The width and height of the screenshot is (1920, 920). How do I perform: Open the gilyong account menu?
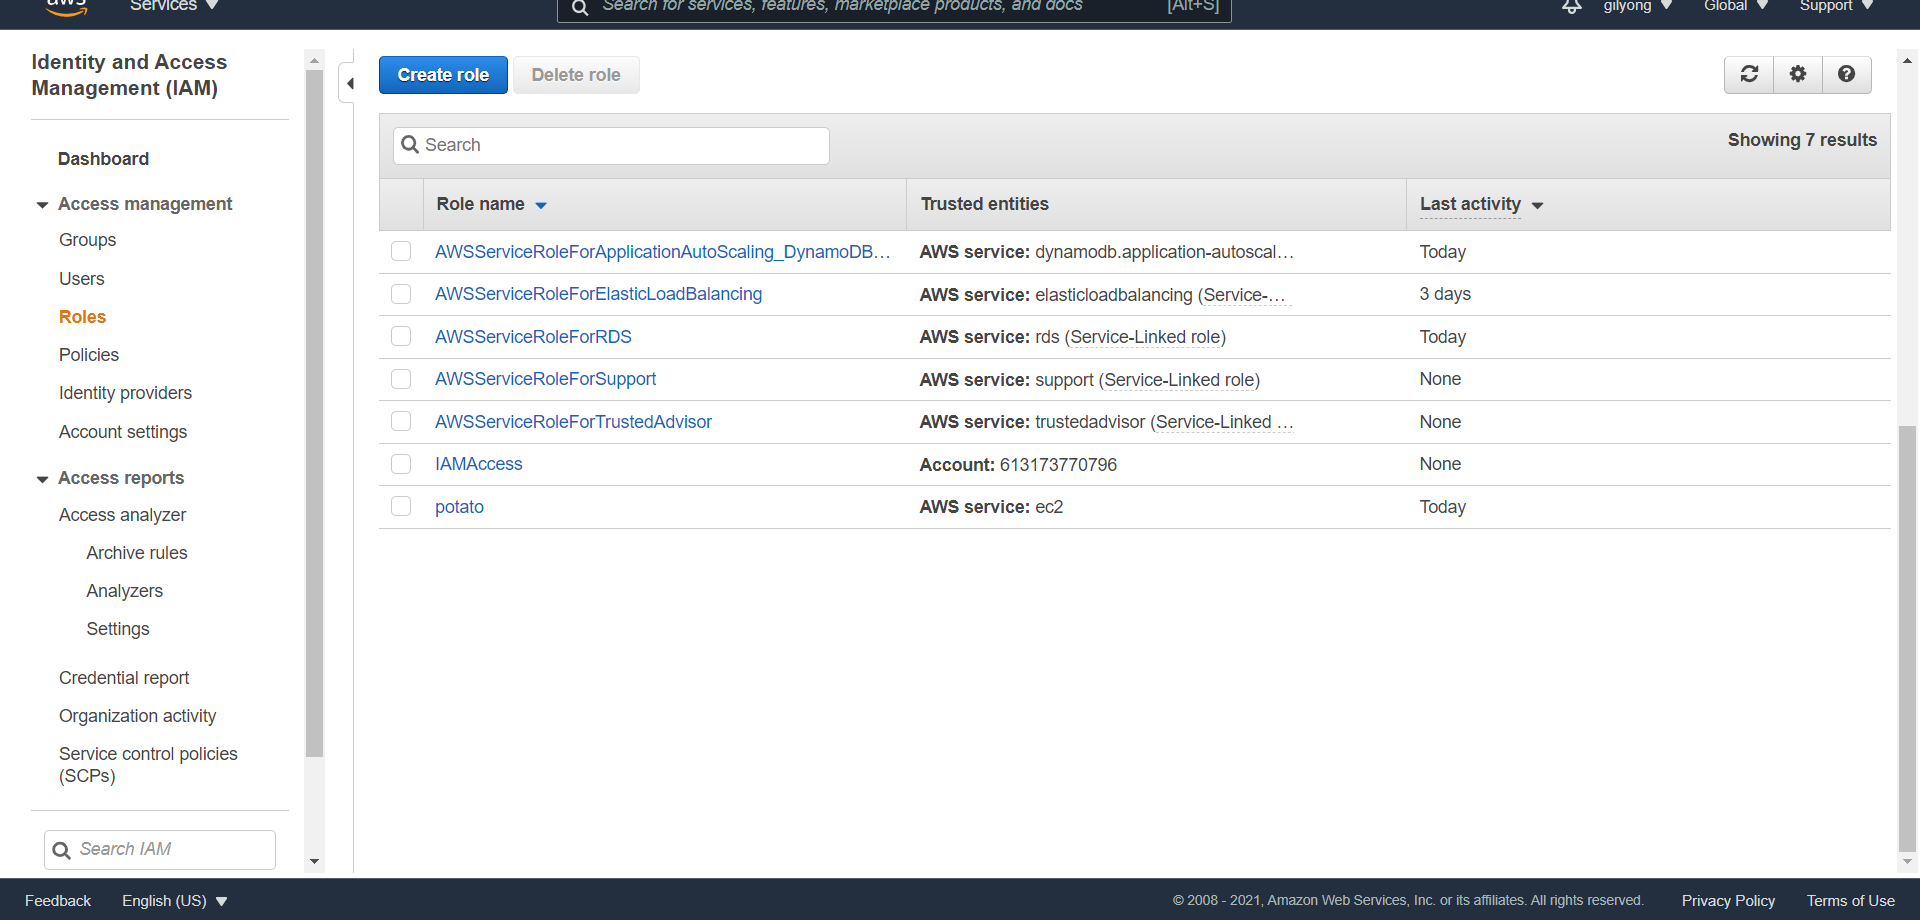(1638, 6)
